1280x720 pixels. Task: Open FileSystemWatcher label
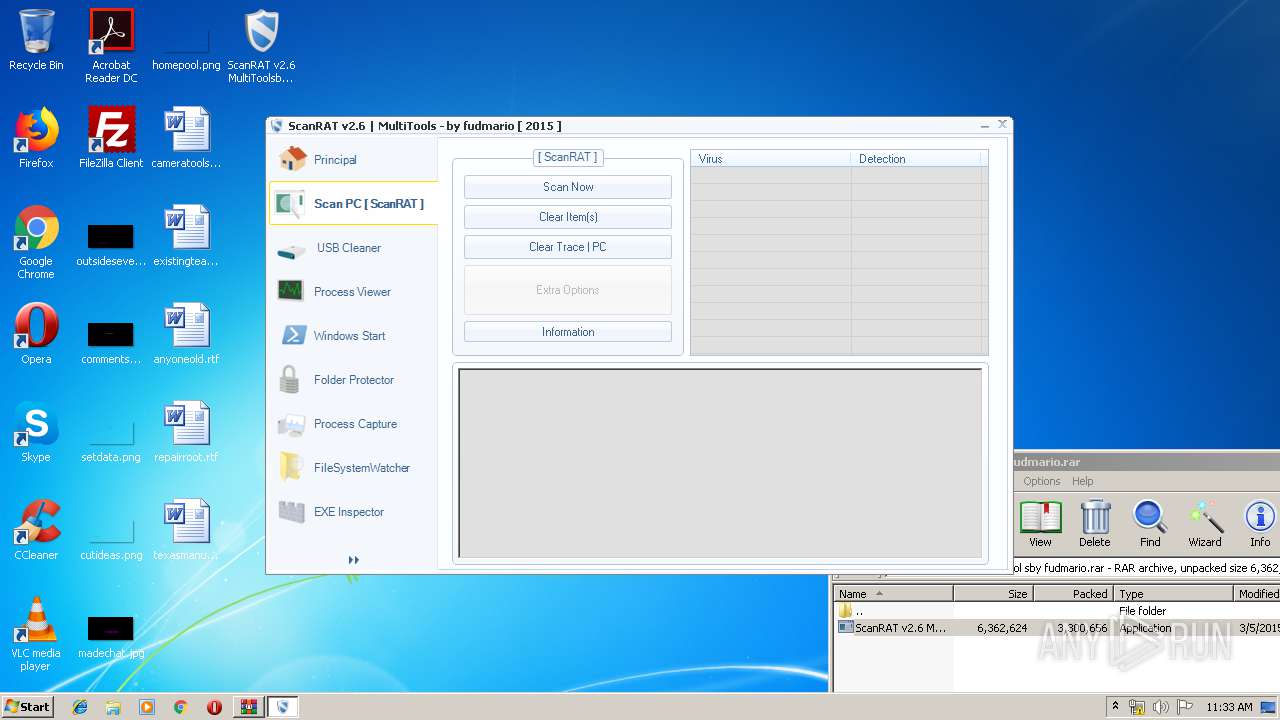[x=362, y=468]
